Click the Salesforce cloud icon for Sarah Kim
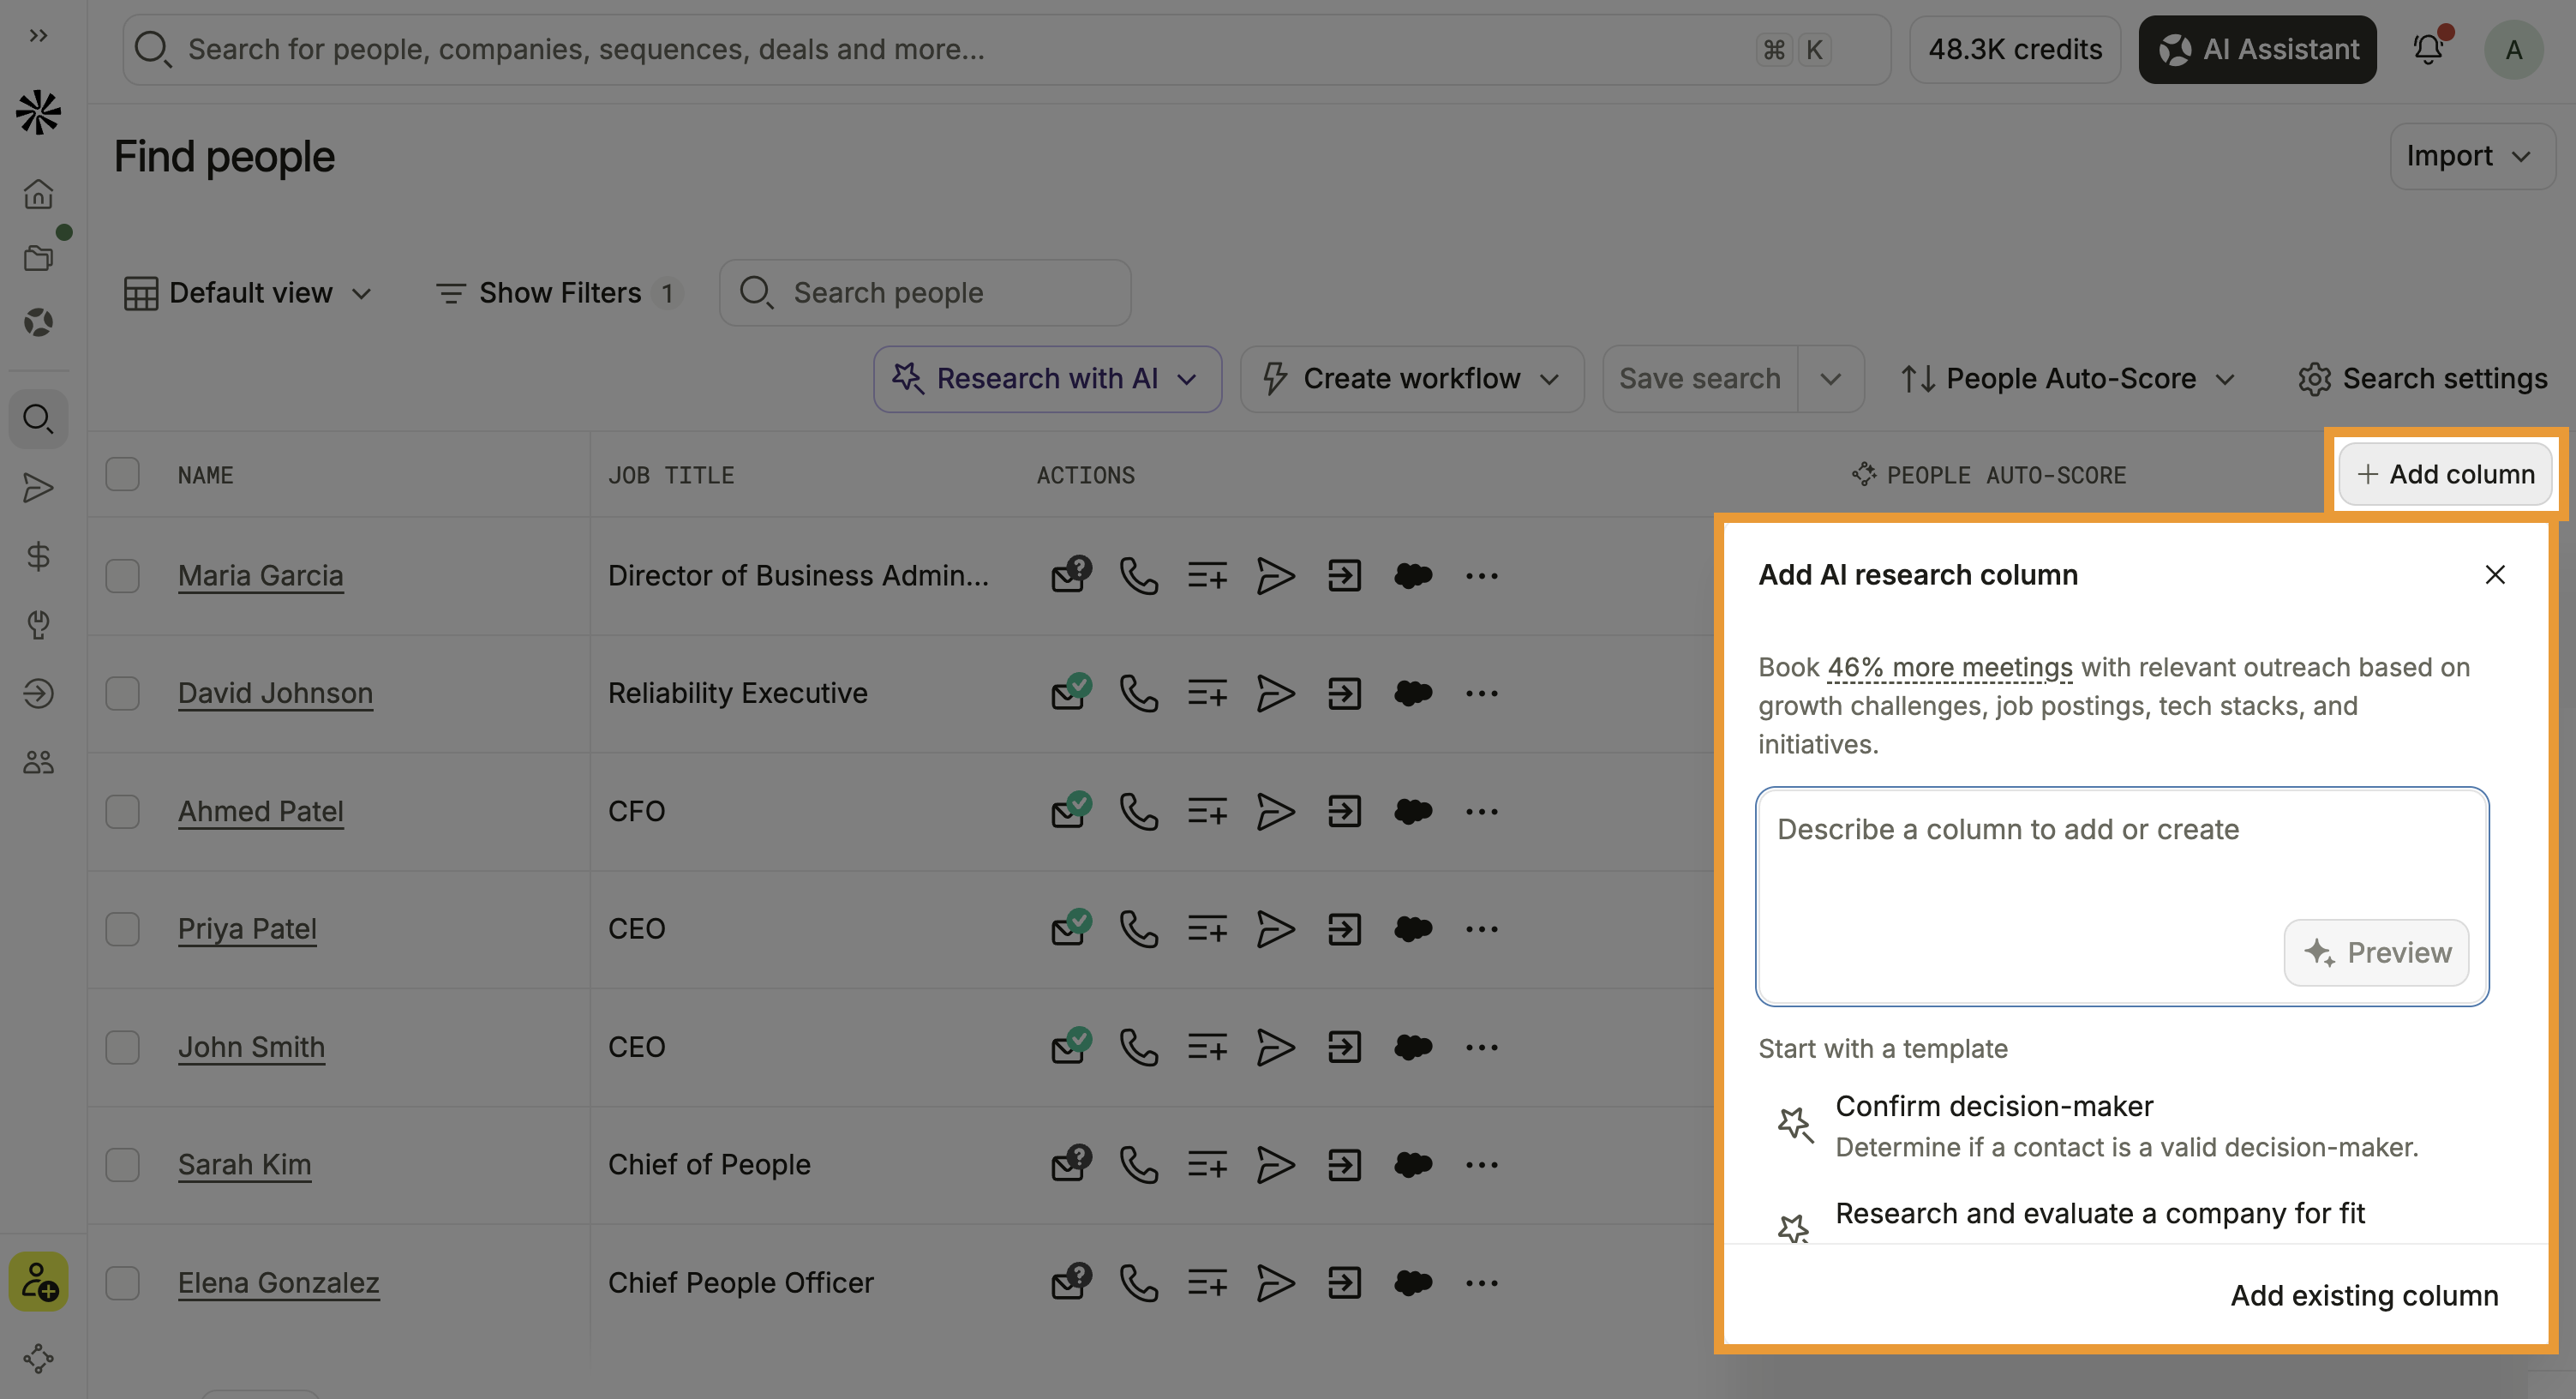 (1413, 1164)
